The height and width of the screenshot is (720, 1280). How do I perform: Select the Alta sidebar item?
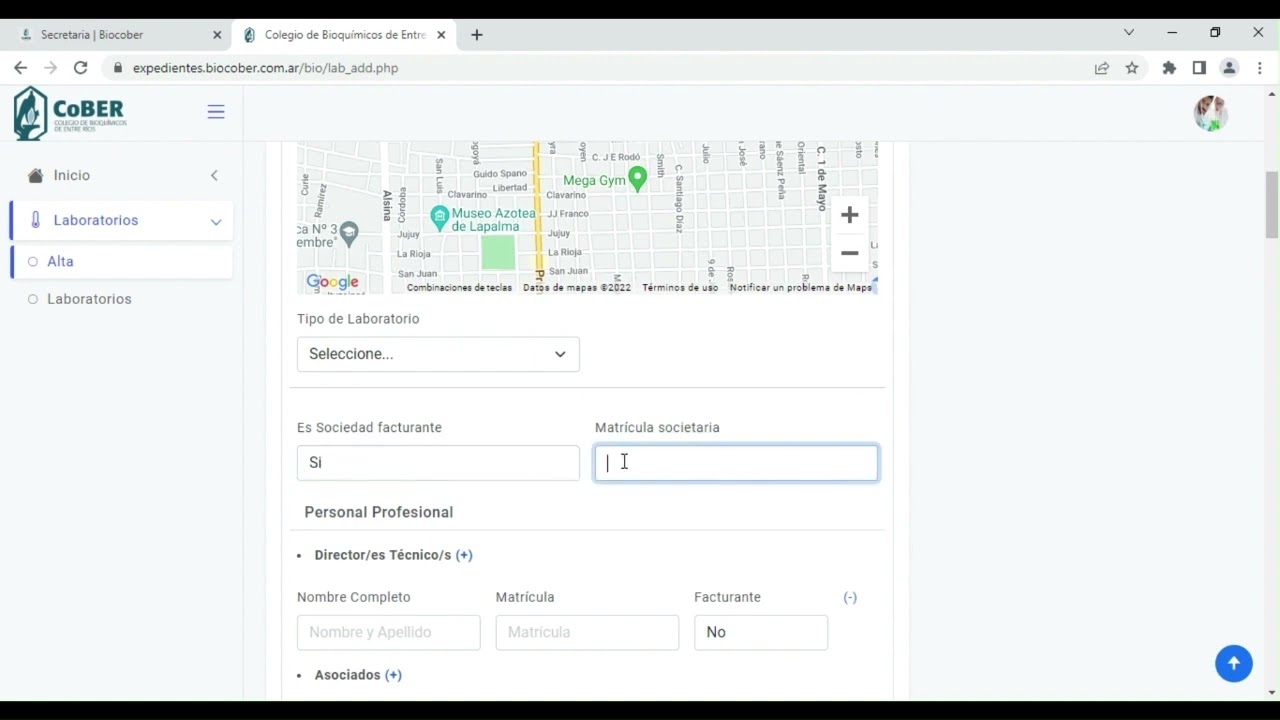coord(61,261)
